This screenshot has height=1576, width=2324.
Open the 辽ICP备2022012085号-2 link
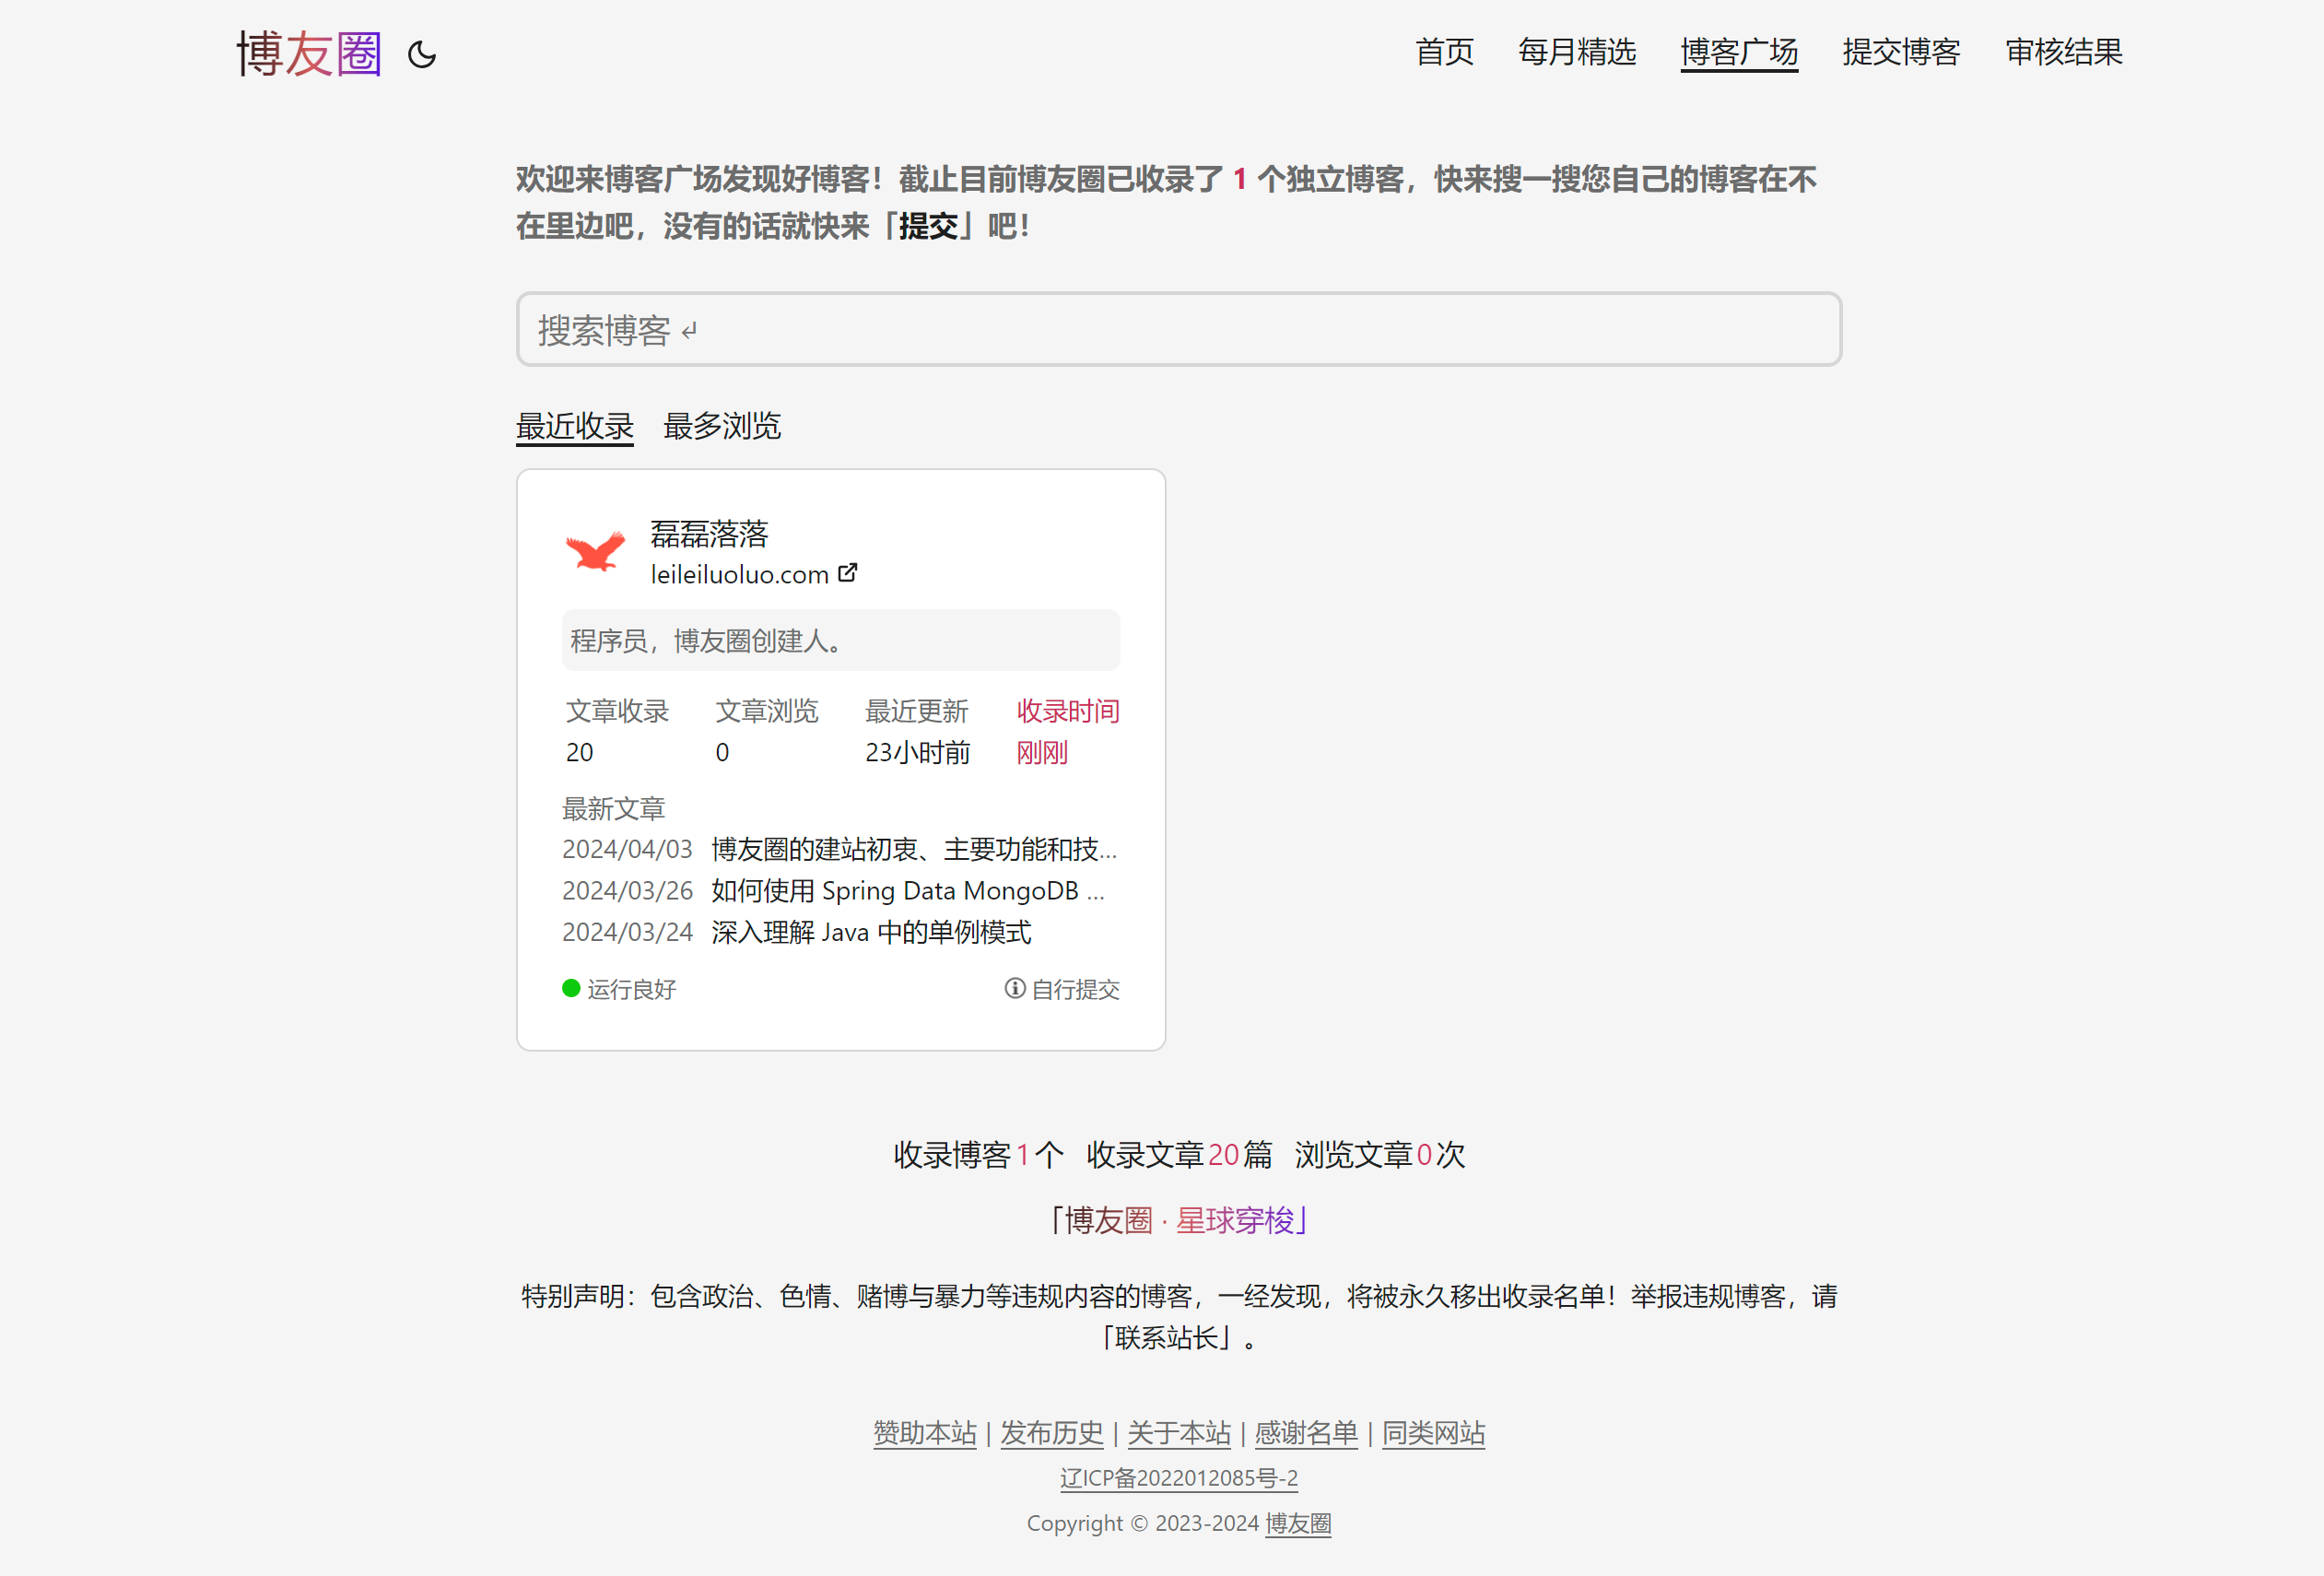1179,1478
